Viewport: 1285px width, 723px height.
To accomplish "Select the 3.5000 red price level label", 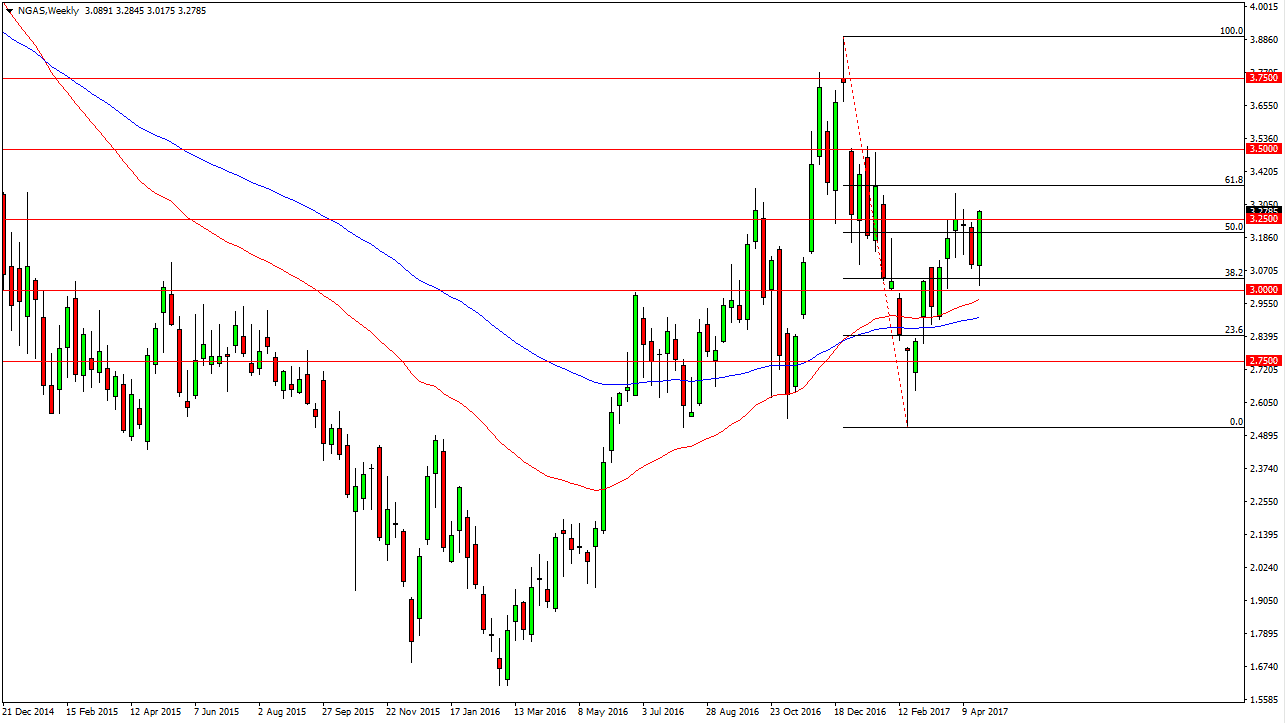I will [x=1264, y=149].
